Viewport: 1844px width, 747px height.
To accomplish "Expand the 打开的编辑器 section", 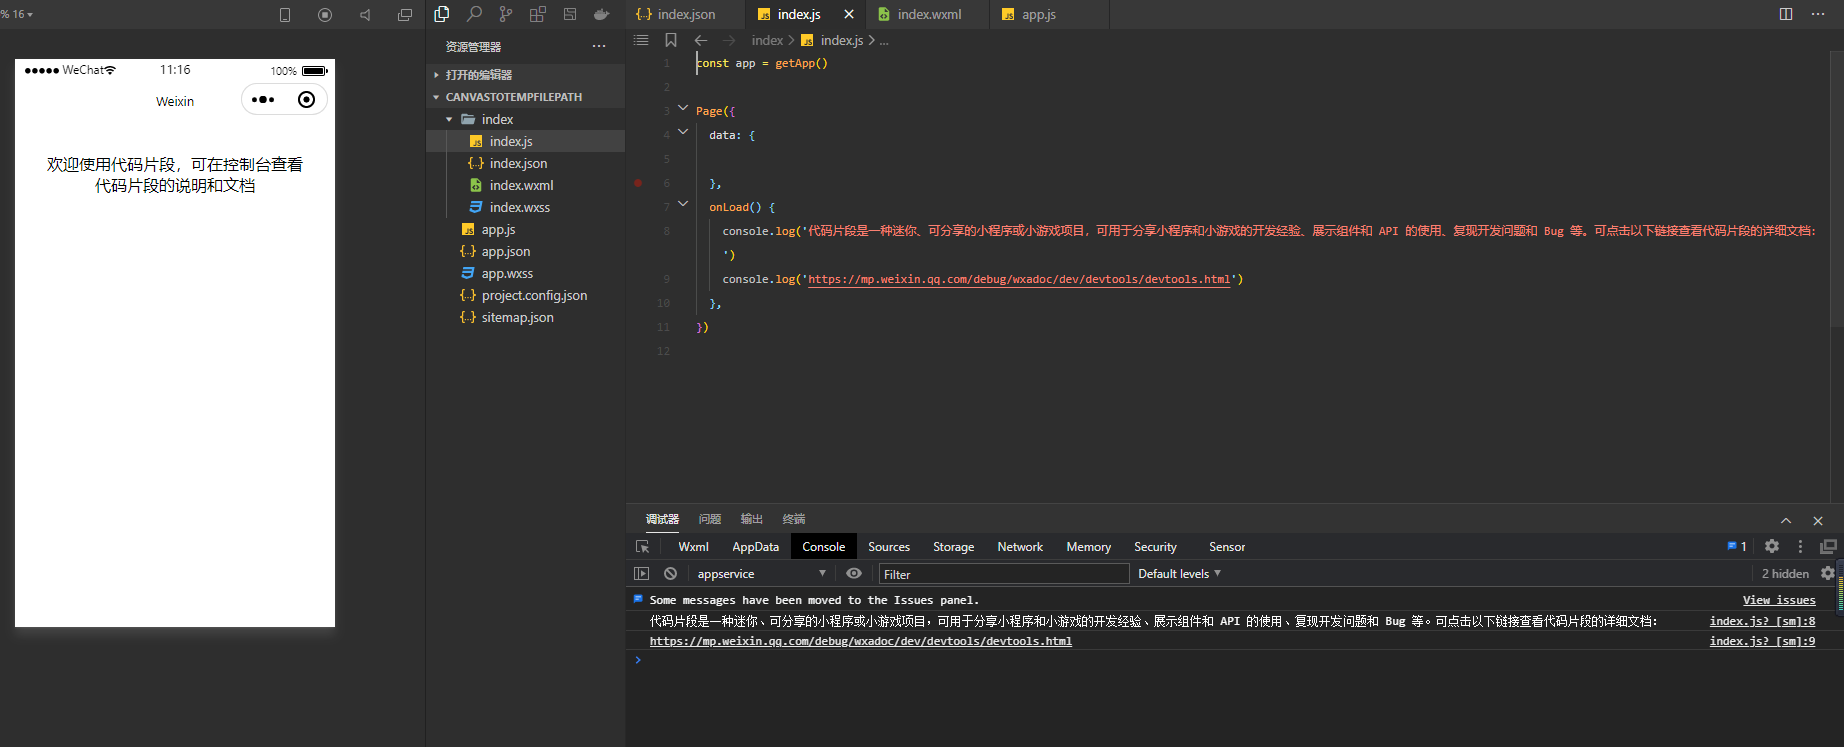I will (526, 75).
